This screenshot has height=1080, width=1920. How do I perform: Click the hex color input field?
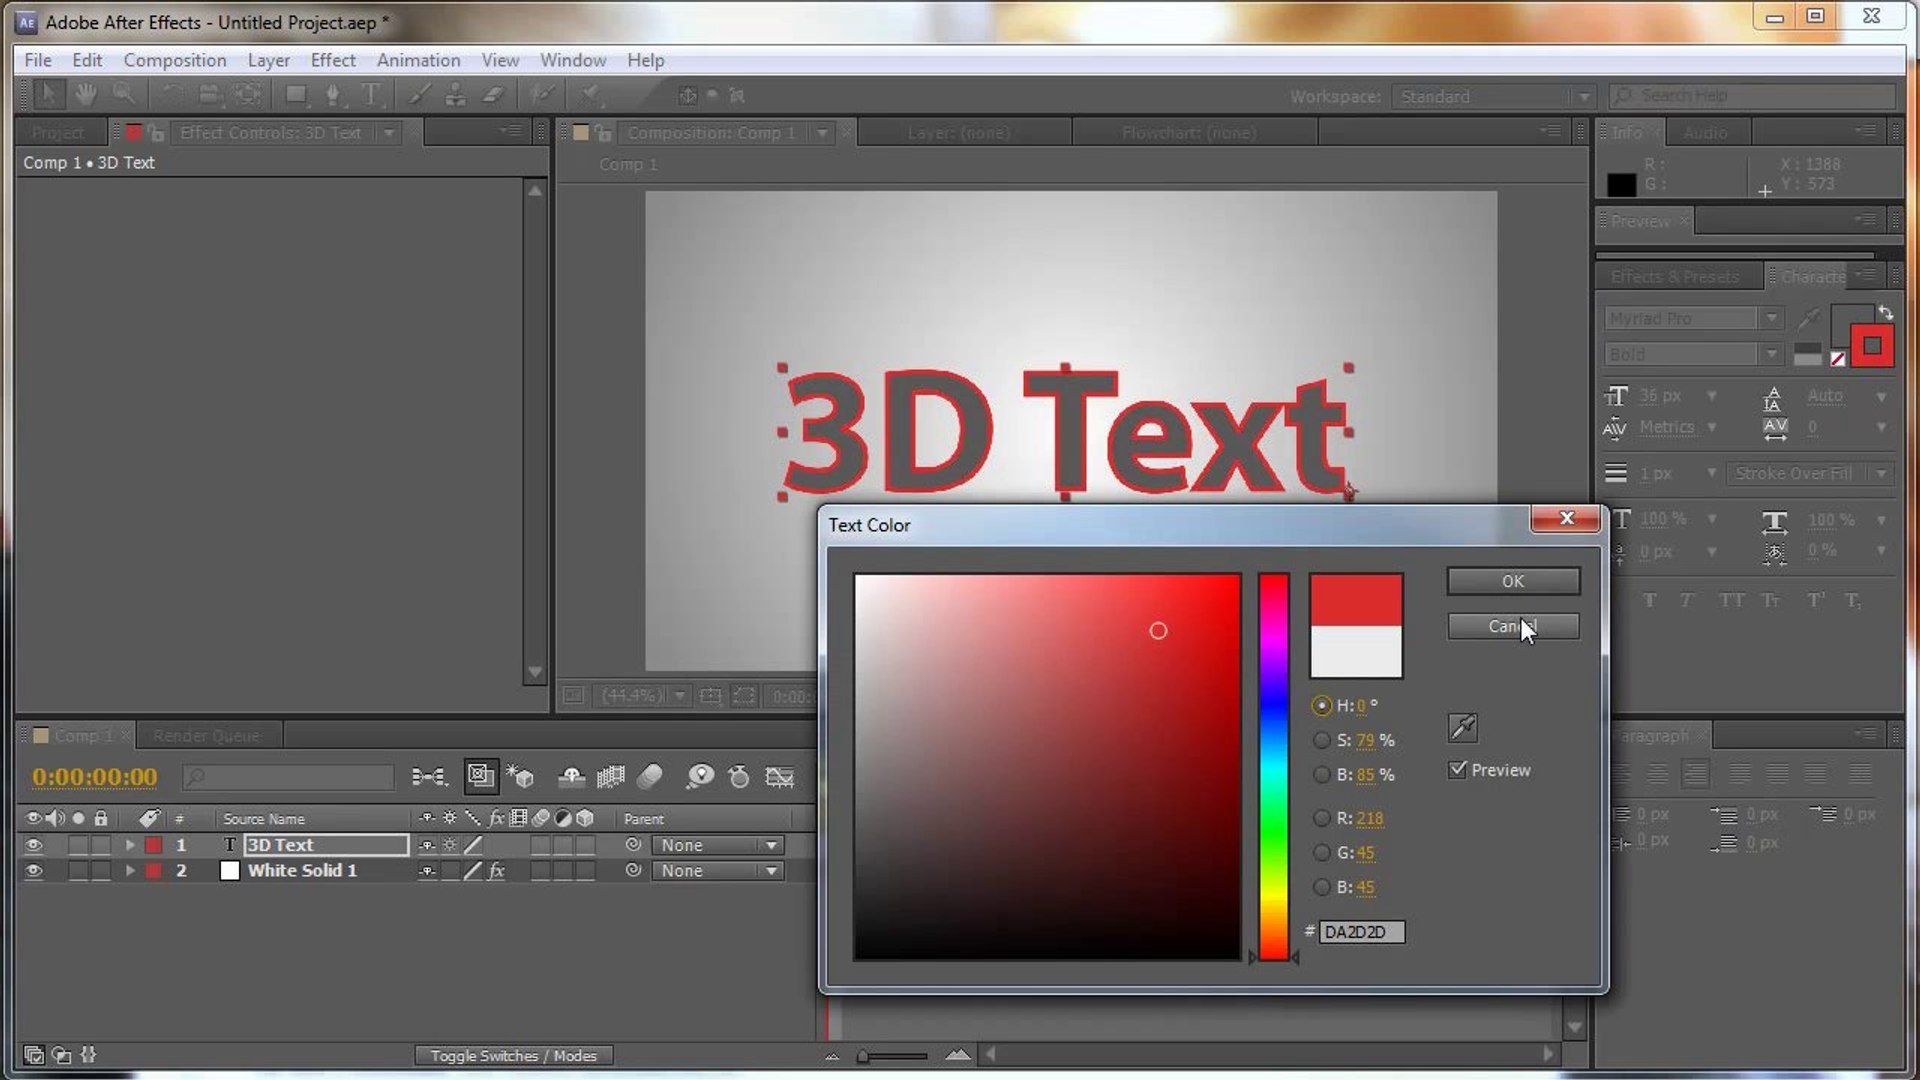click(1361, 932)
